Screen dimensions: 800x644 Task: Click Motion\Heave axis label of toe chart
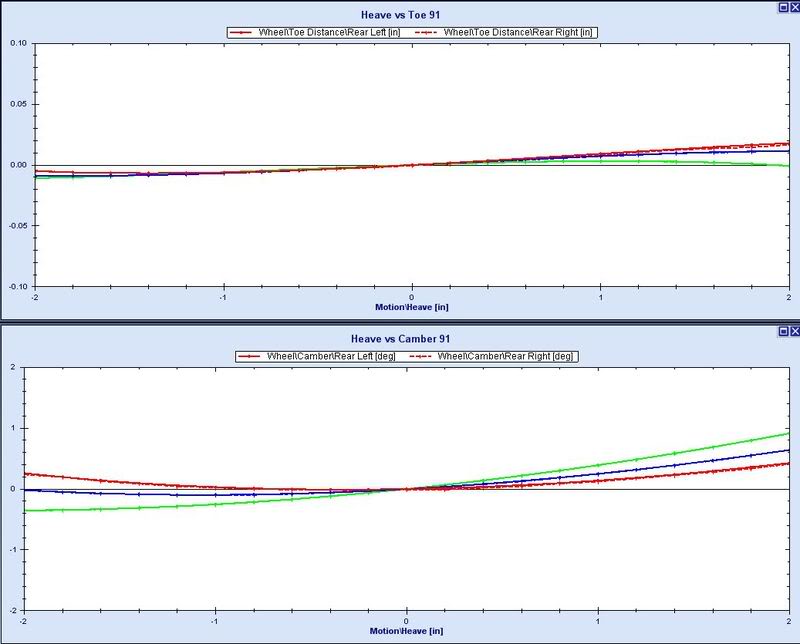tap(412, 307)
